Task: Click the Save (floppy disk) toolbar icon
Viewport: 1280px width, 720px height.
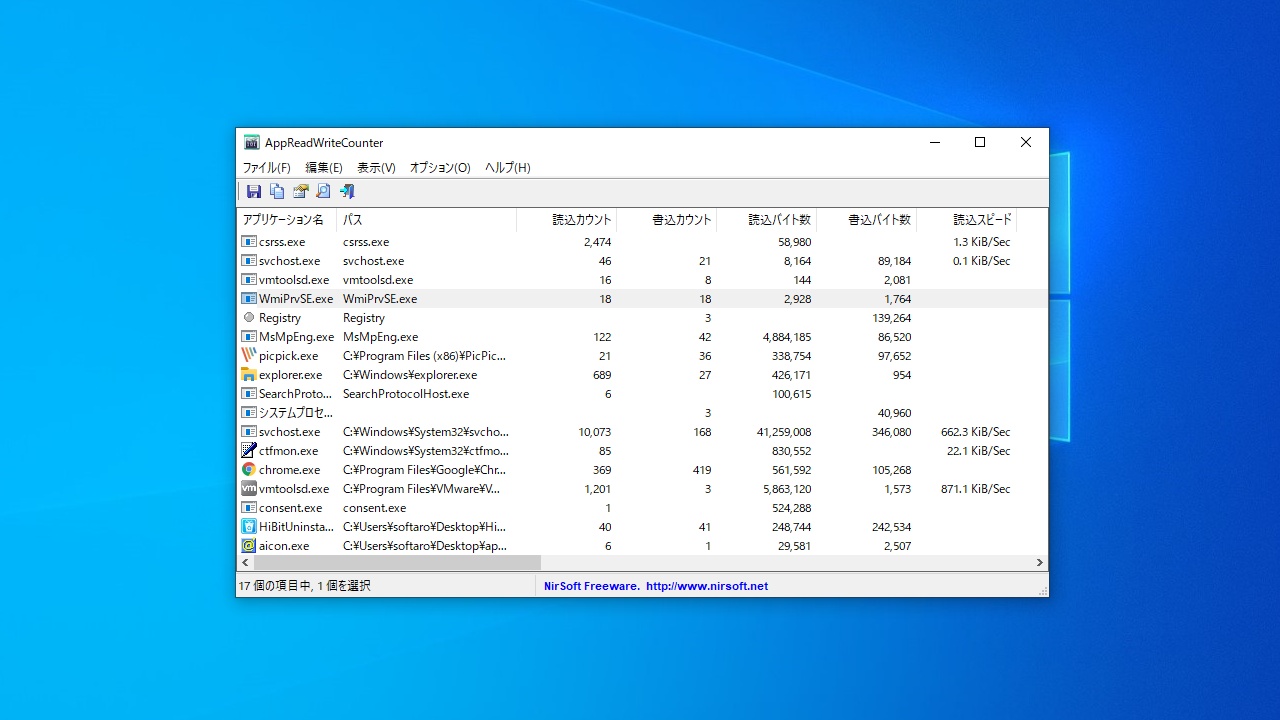Action: pos(254,192)
